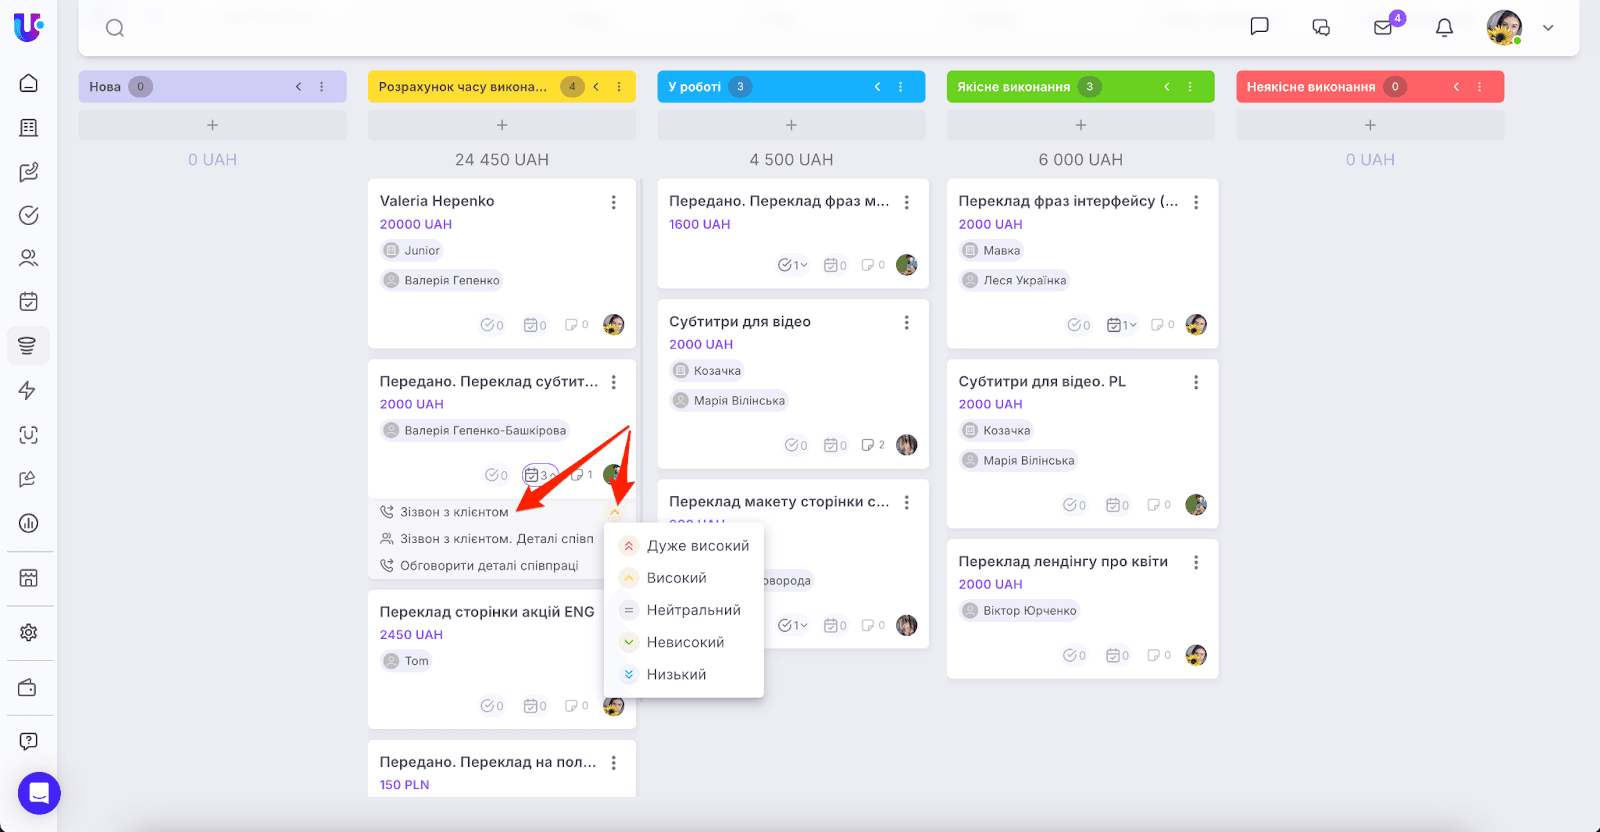This screenshot has height=832, width=1600.
Task: Click the Мавка company chip
Action: (x=992, y=251)
